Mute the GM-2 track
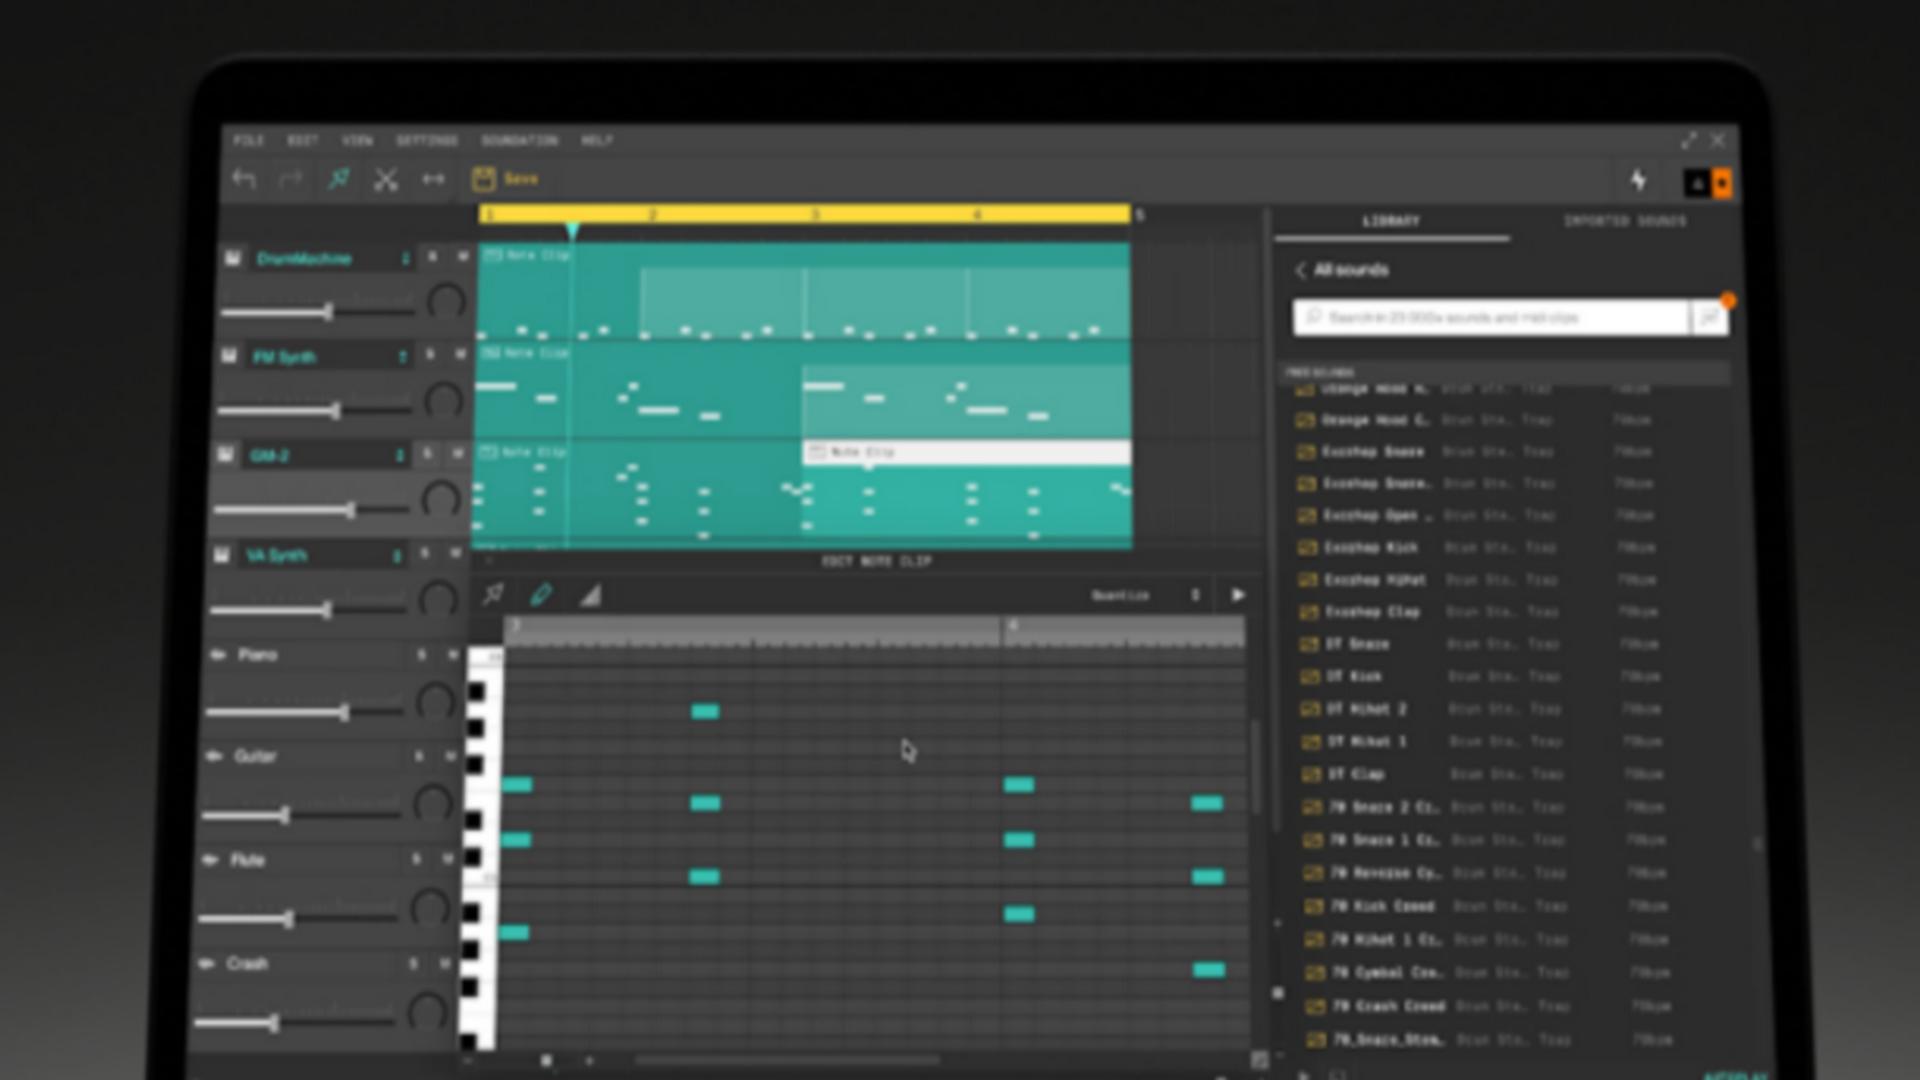 click(457, 453)
